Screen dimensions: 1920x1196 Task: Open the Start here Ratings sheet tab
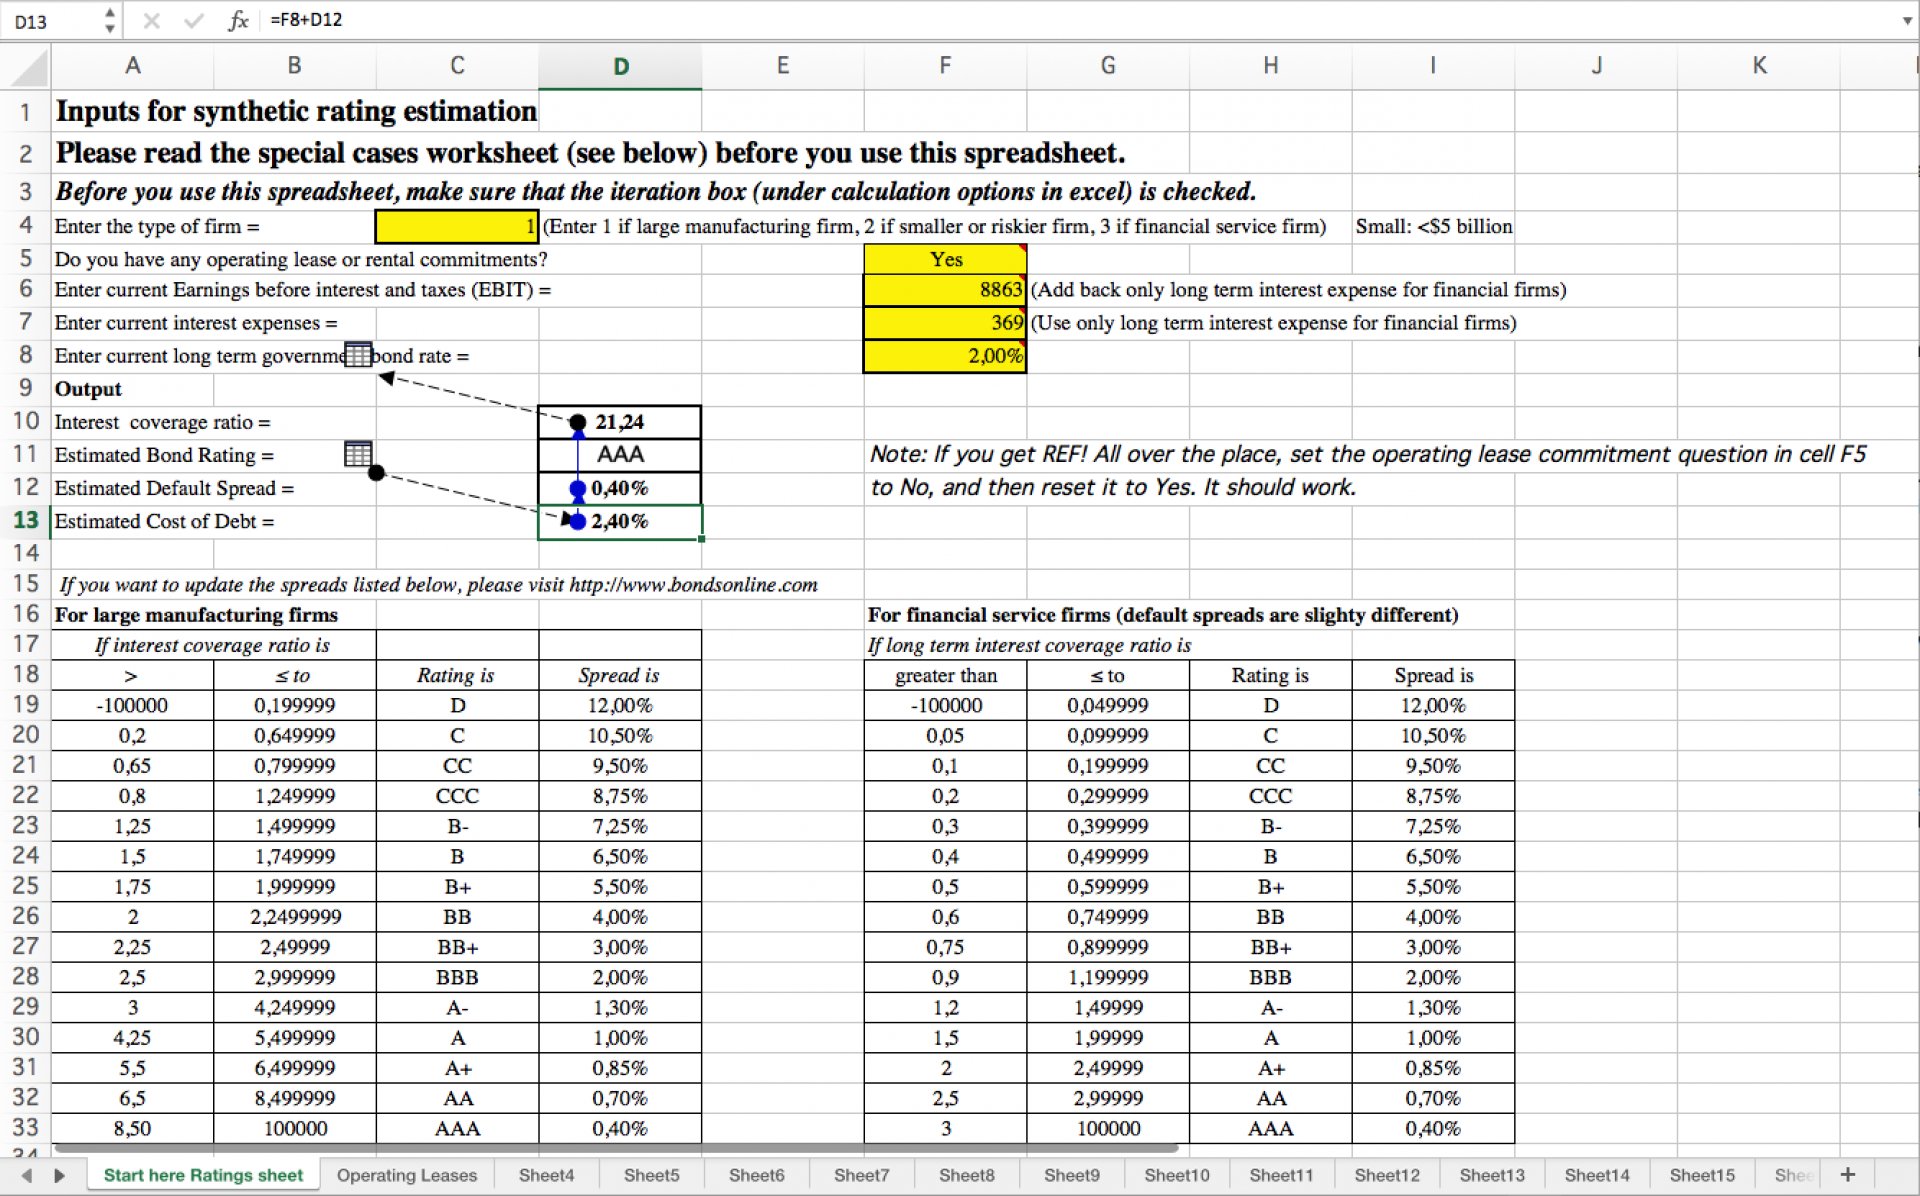tap(203, 1175)
